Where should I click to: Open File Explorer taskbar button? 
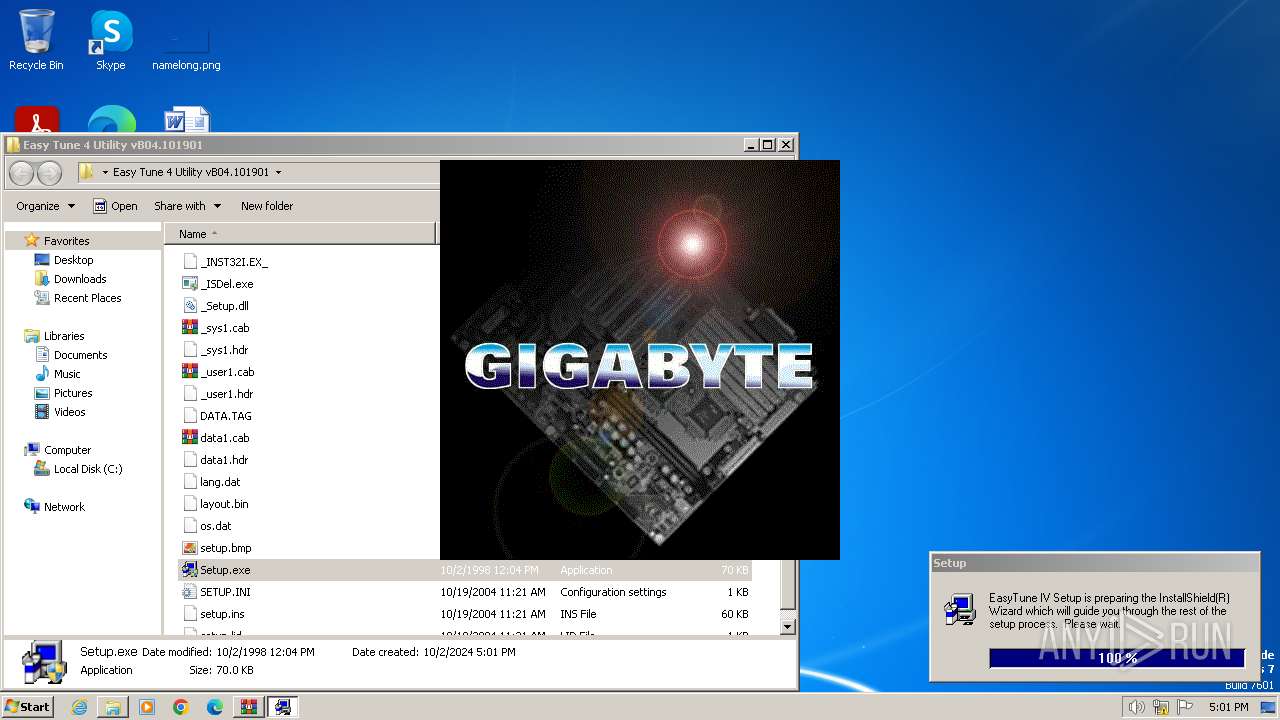[113, 707]
